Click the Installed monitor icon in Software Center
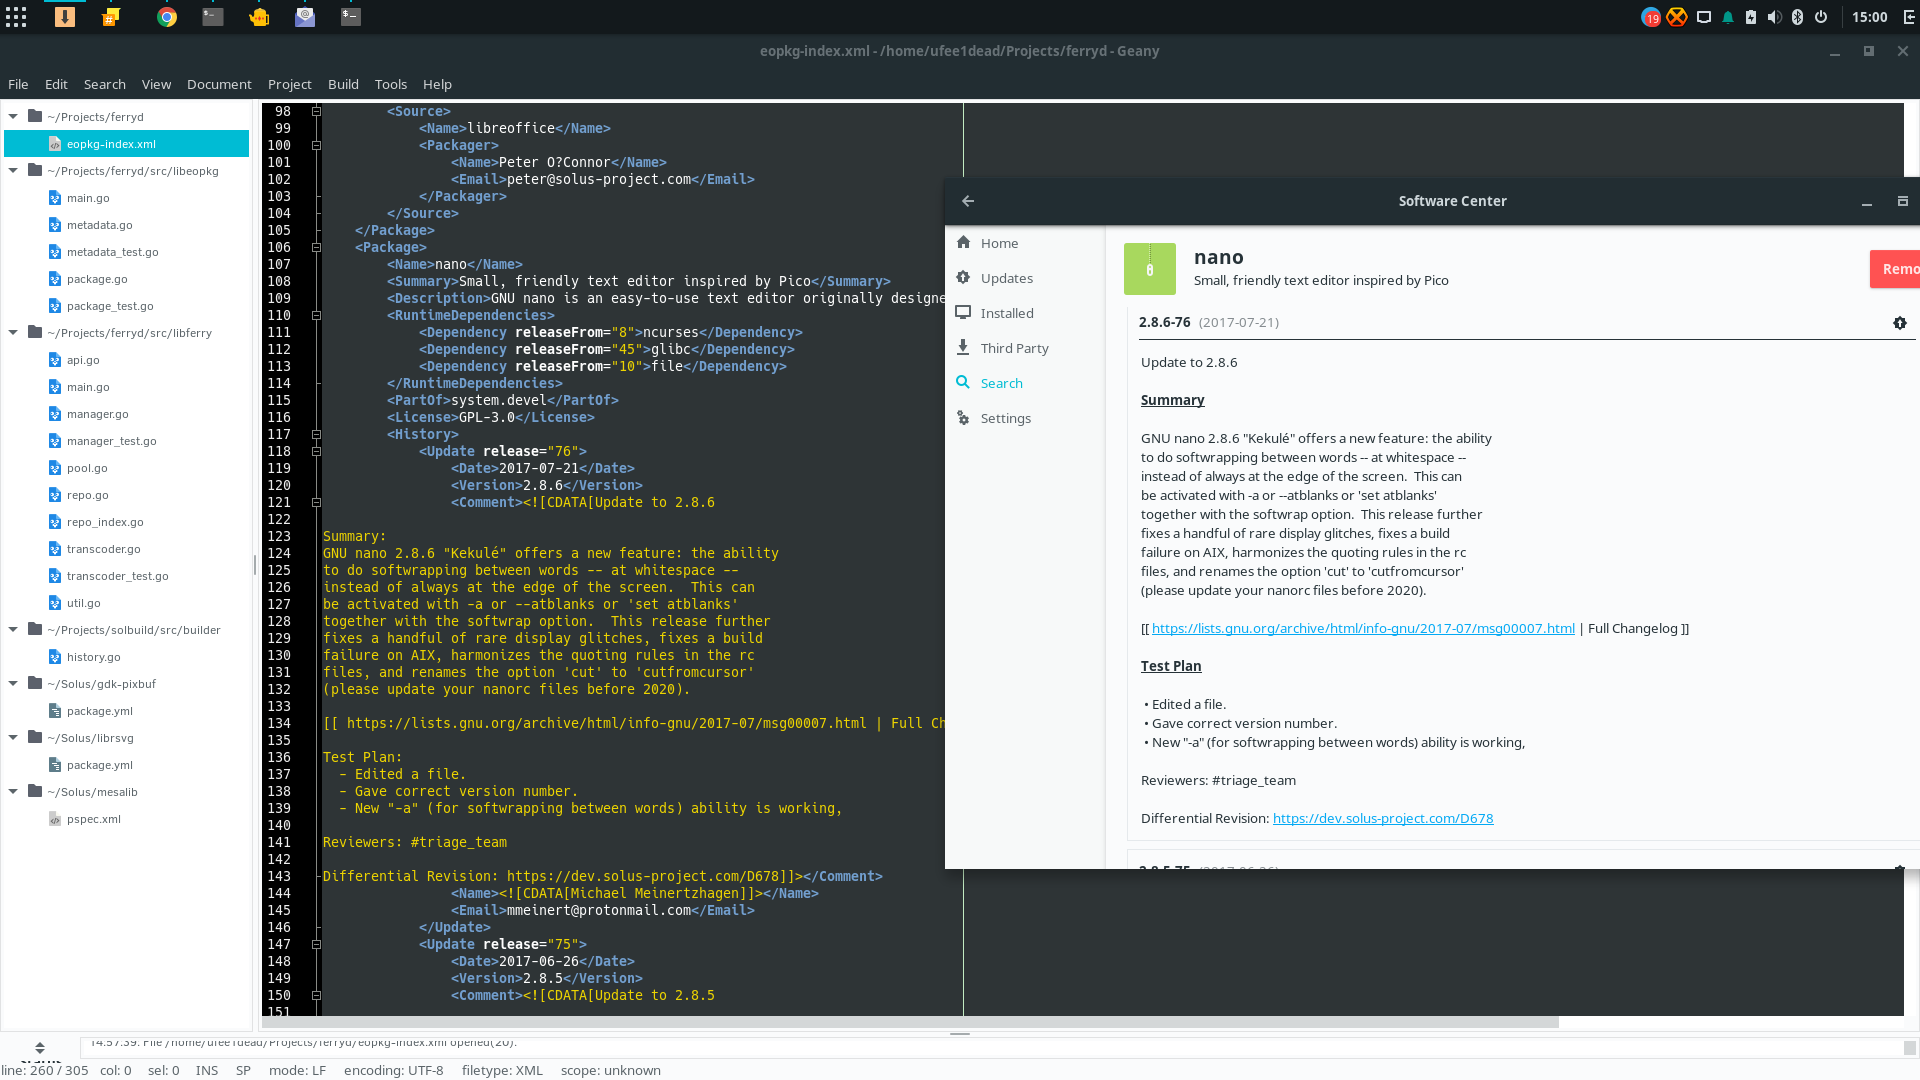Viewport: 1920px width, 1080px height. coord(963,313)
